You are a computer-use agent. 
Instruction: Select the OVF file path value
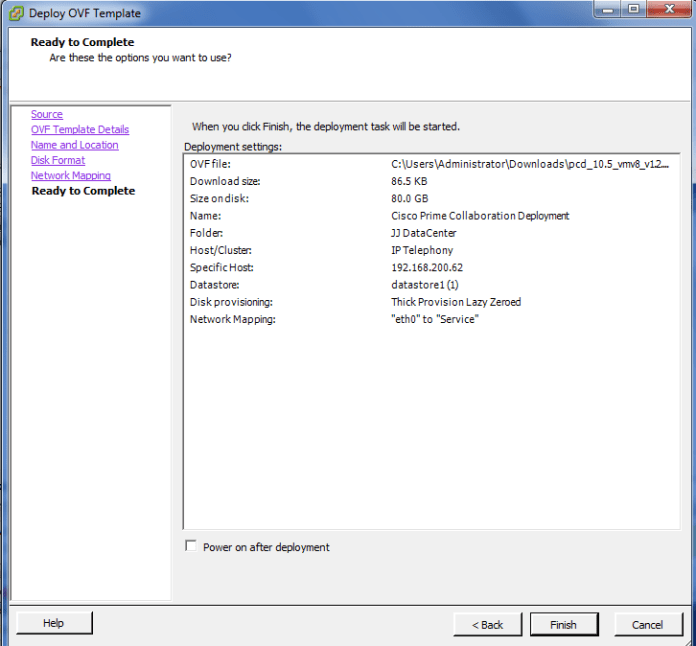pos(530,164)
